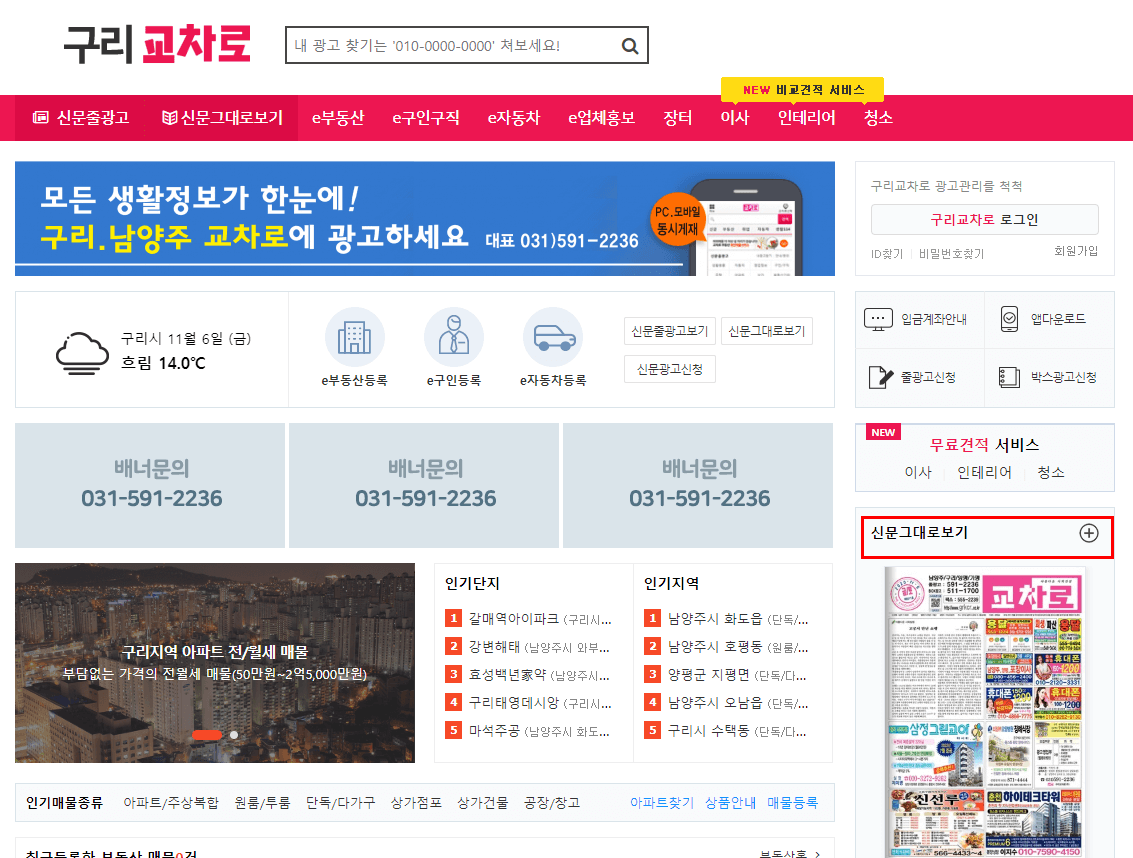Click the 신문광고신청 button
This screenshot has height=858, width=1133.
pos(670,369)
